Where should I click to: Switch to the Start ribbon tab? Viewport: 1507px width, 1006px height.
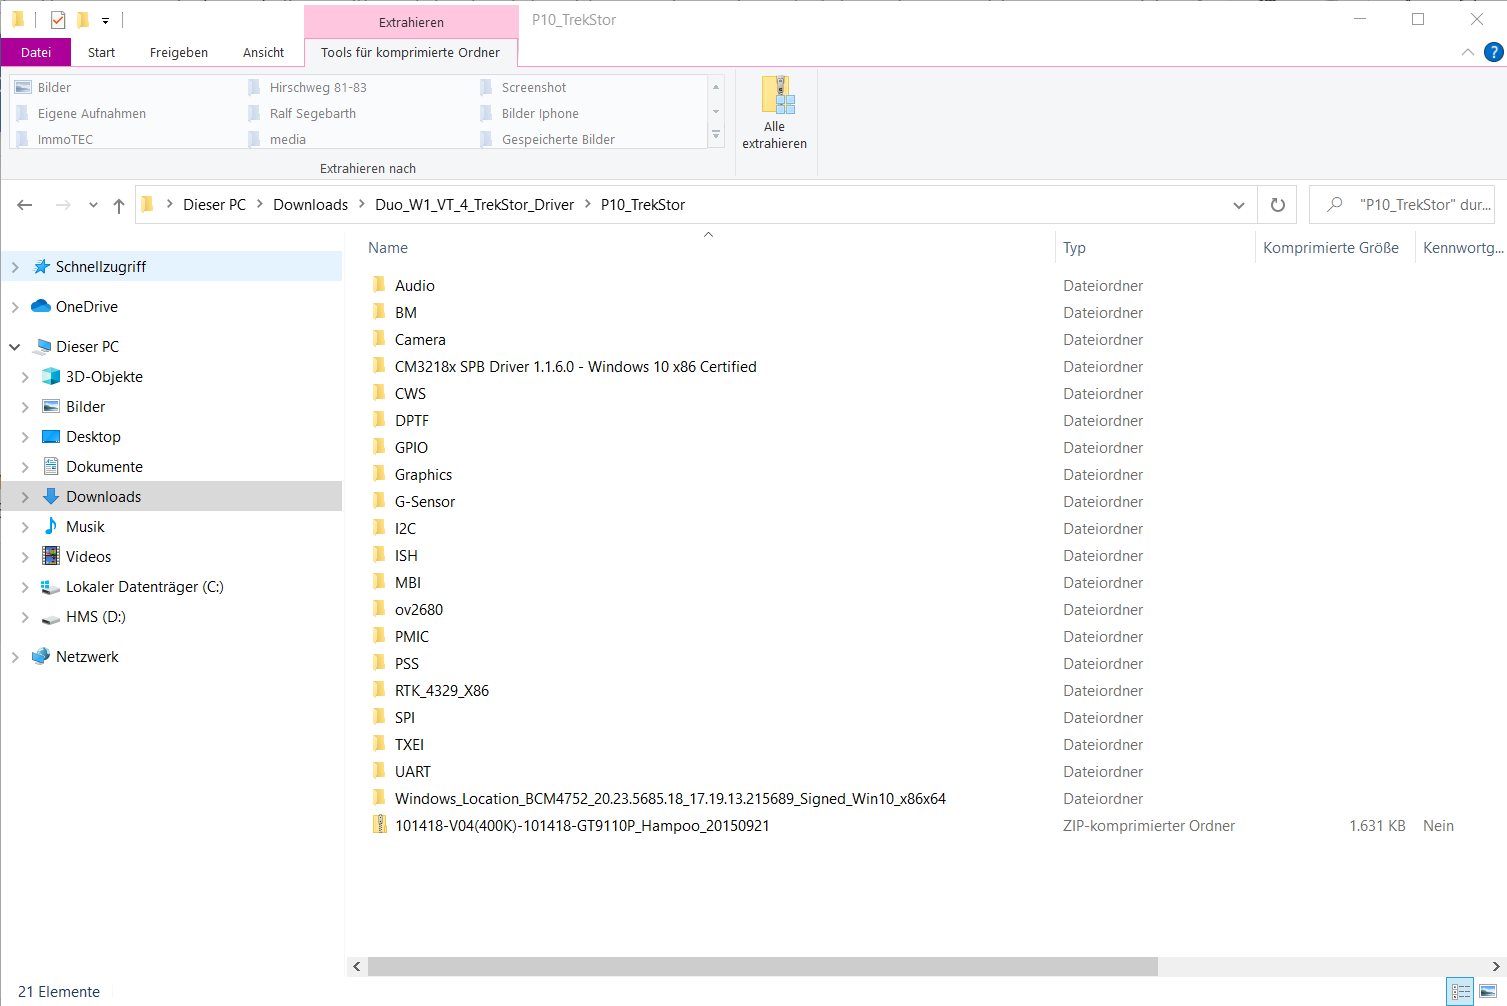pos(101,52)
